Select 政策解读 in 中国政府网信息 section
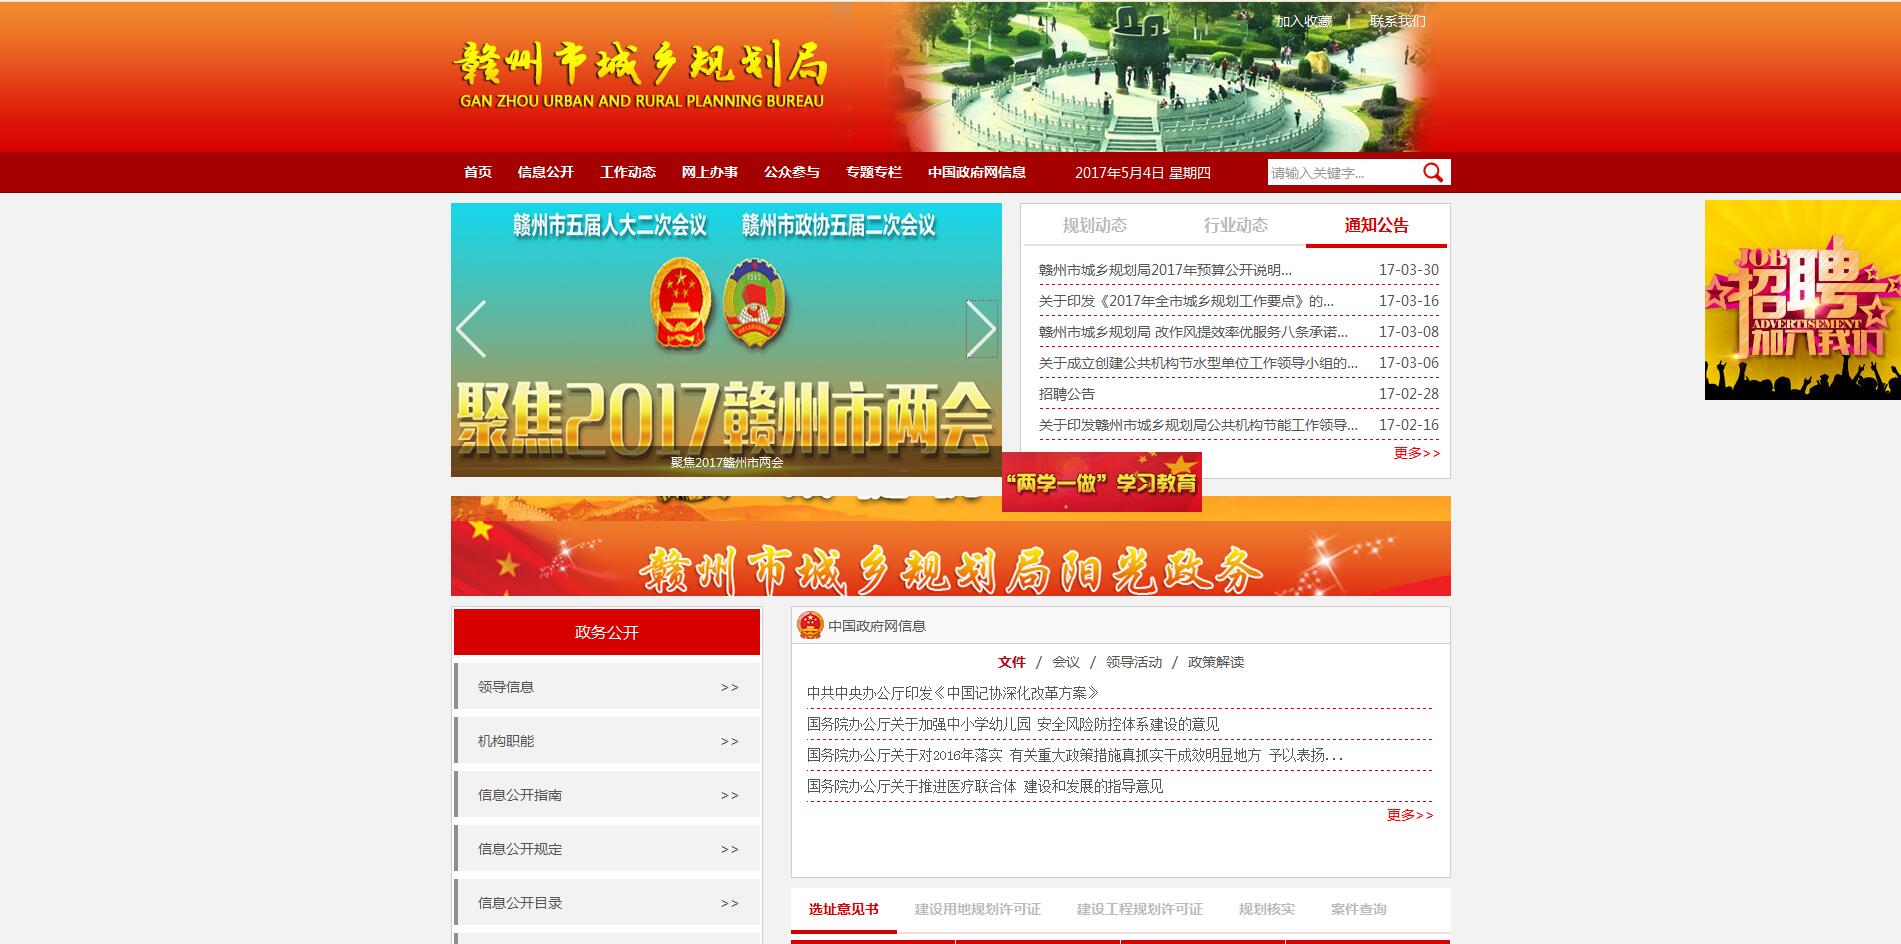This screenshot has height=944, width=1901. coord(1215,662)
